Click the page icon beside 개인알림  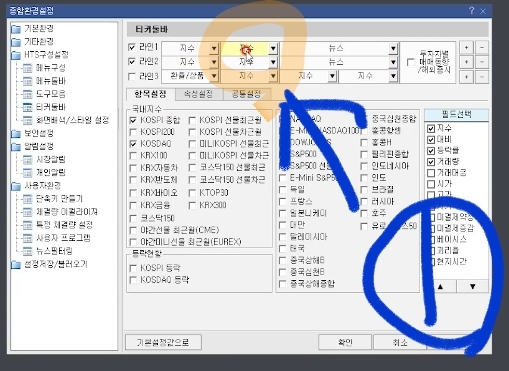27,173
